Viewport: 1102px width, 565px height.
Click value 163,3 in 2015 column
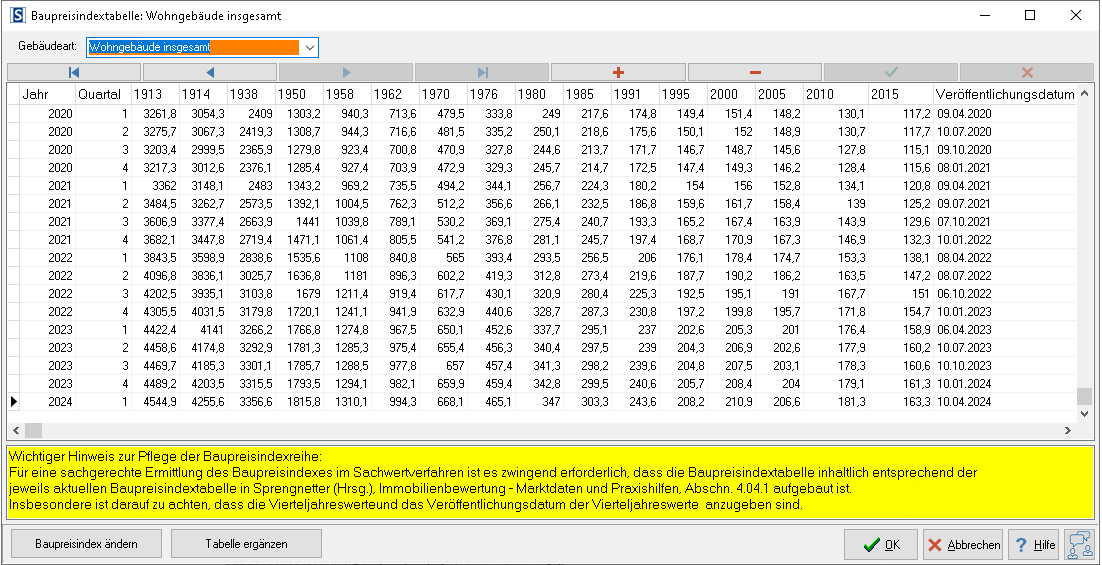[901, 402]
